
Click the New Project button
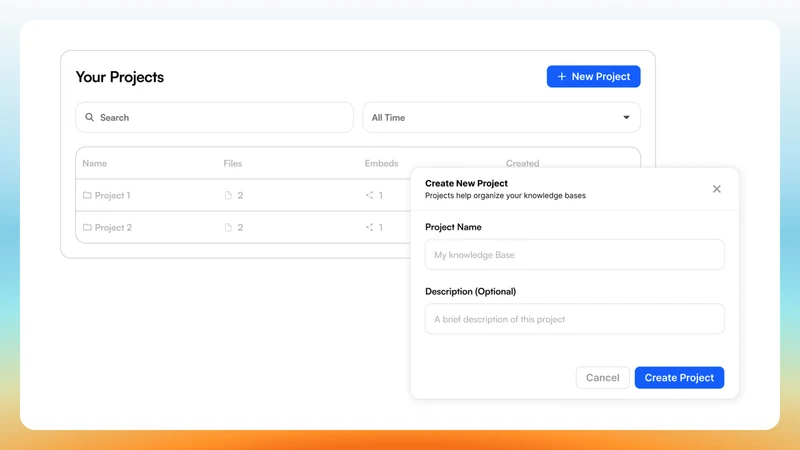coord(593,77)
